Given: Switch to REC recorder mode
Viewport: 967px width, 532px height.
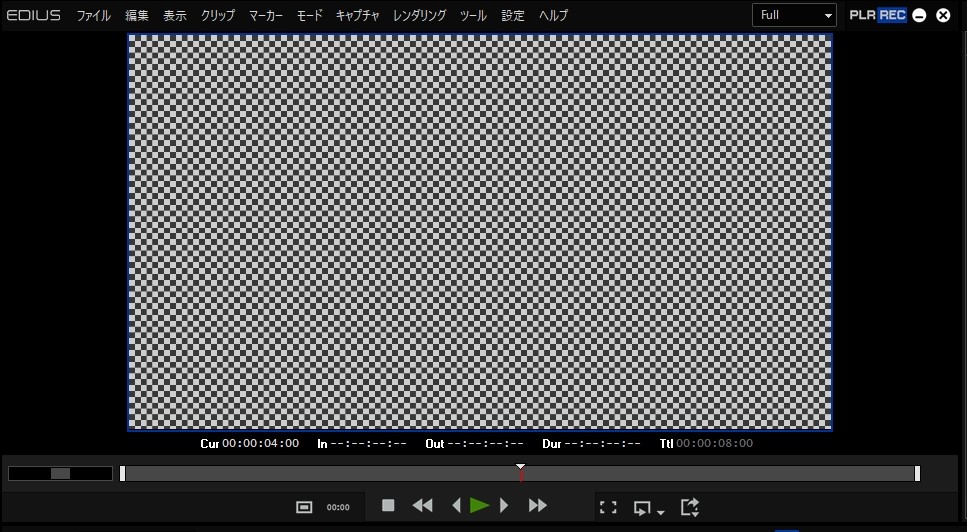Looking at the screenshot, I should click(x=892, y=15).
